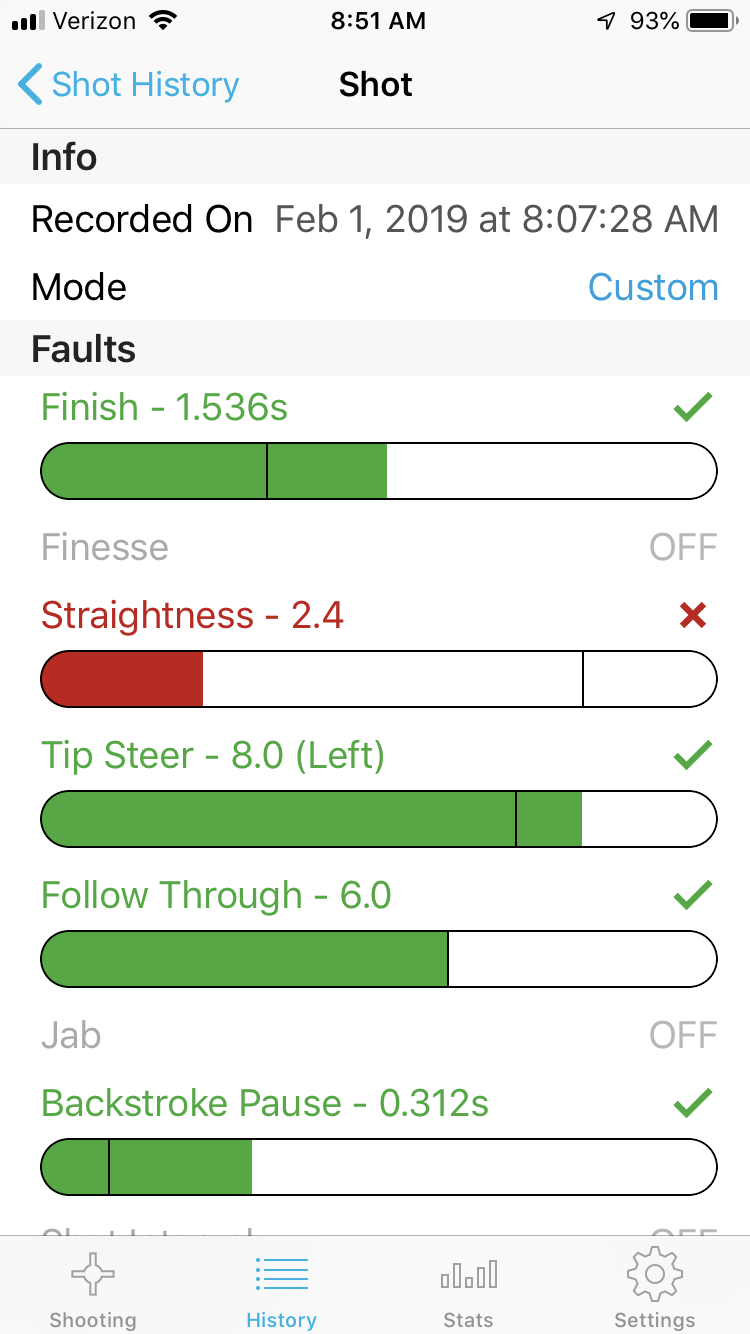
Task: Tap the Finesse OFF indicator
Action: (x=683, y=547)
